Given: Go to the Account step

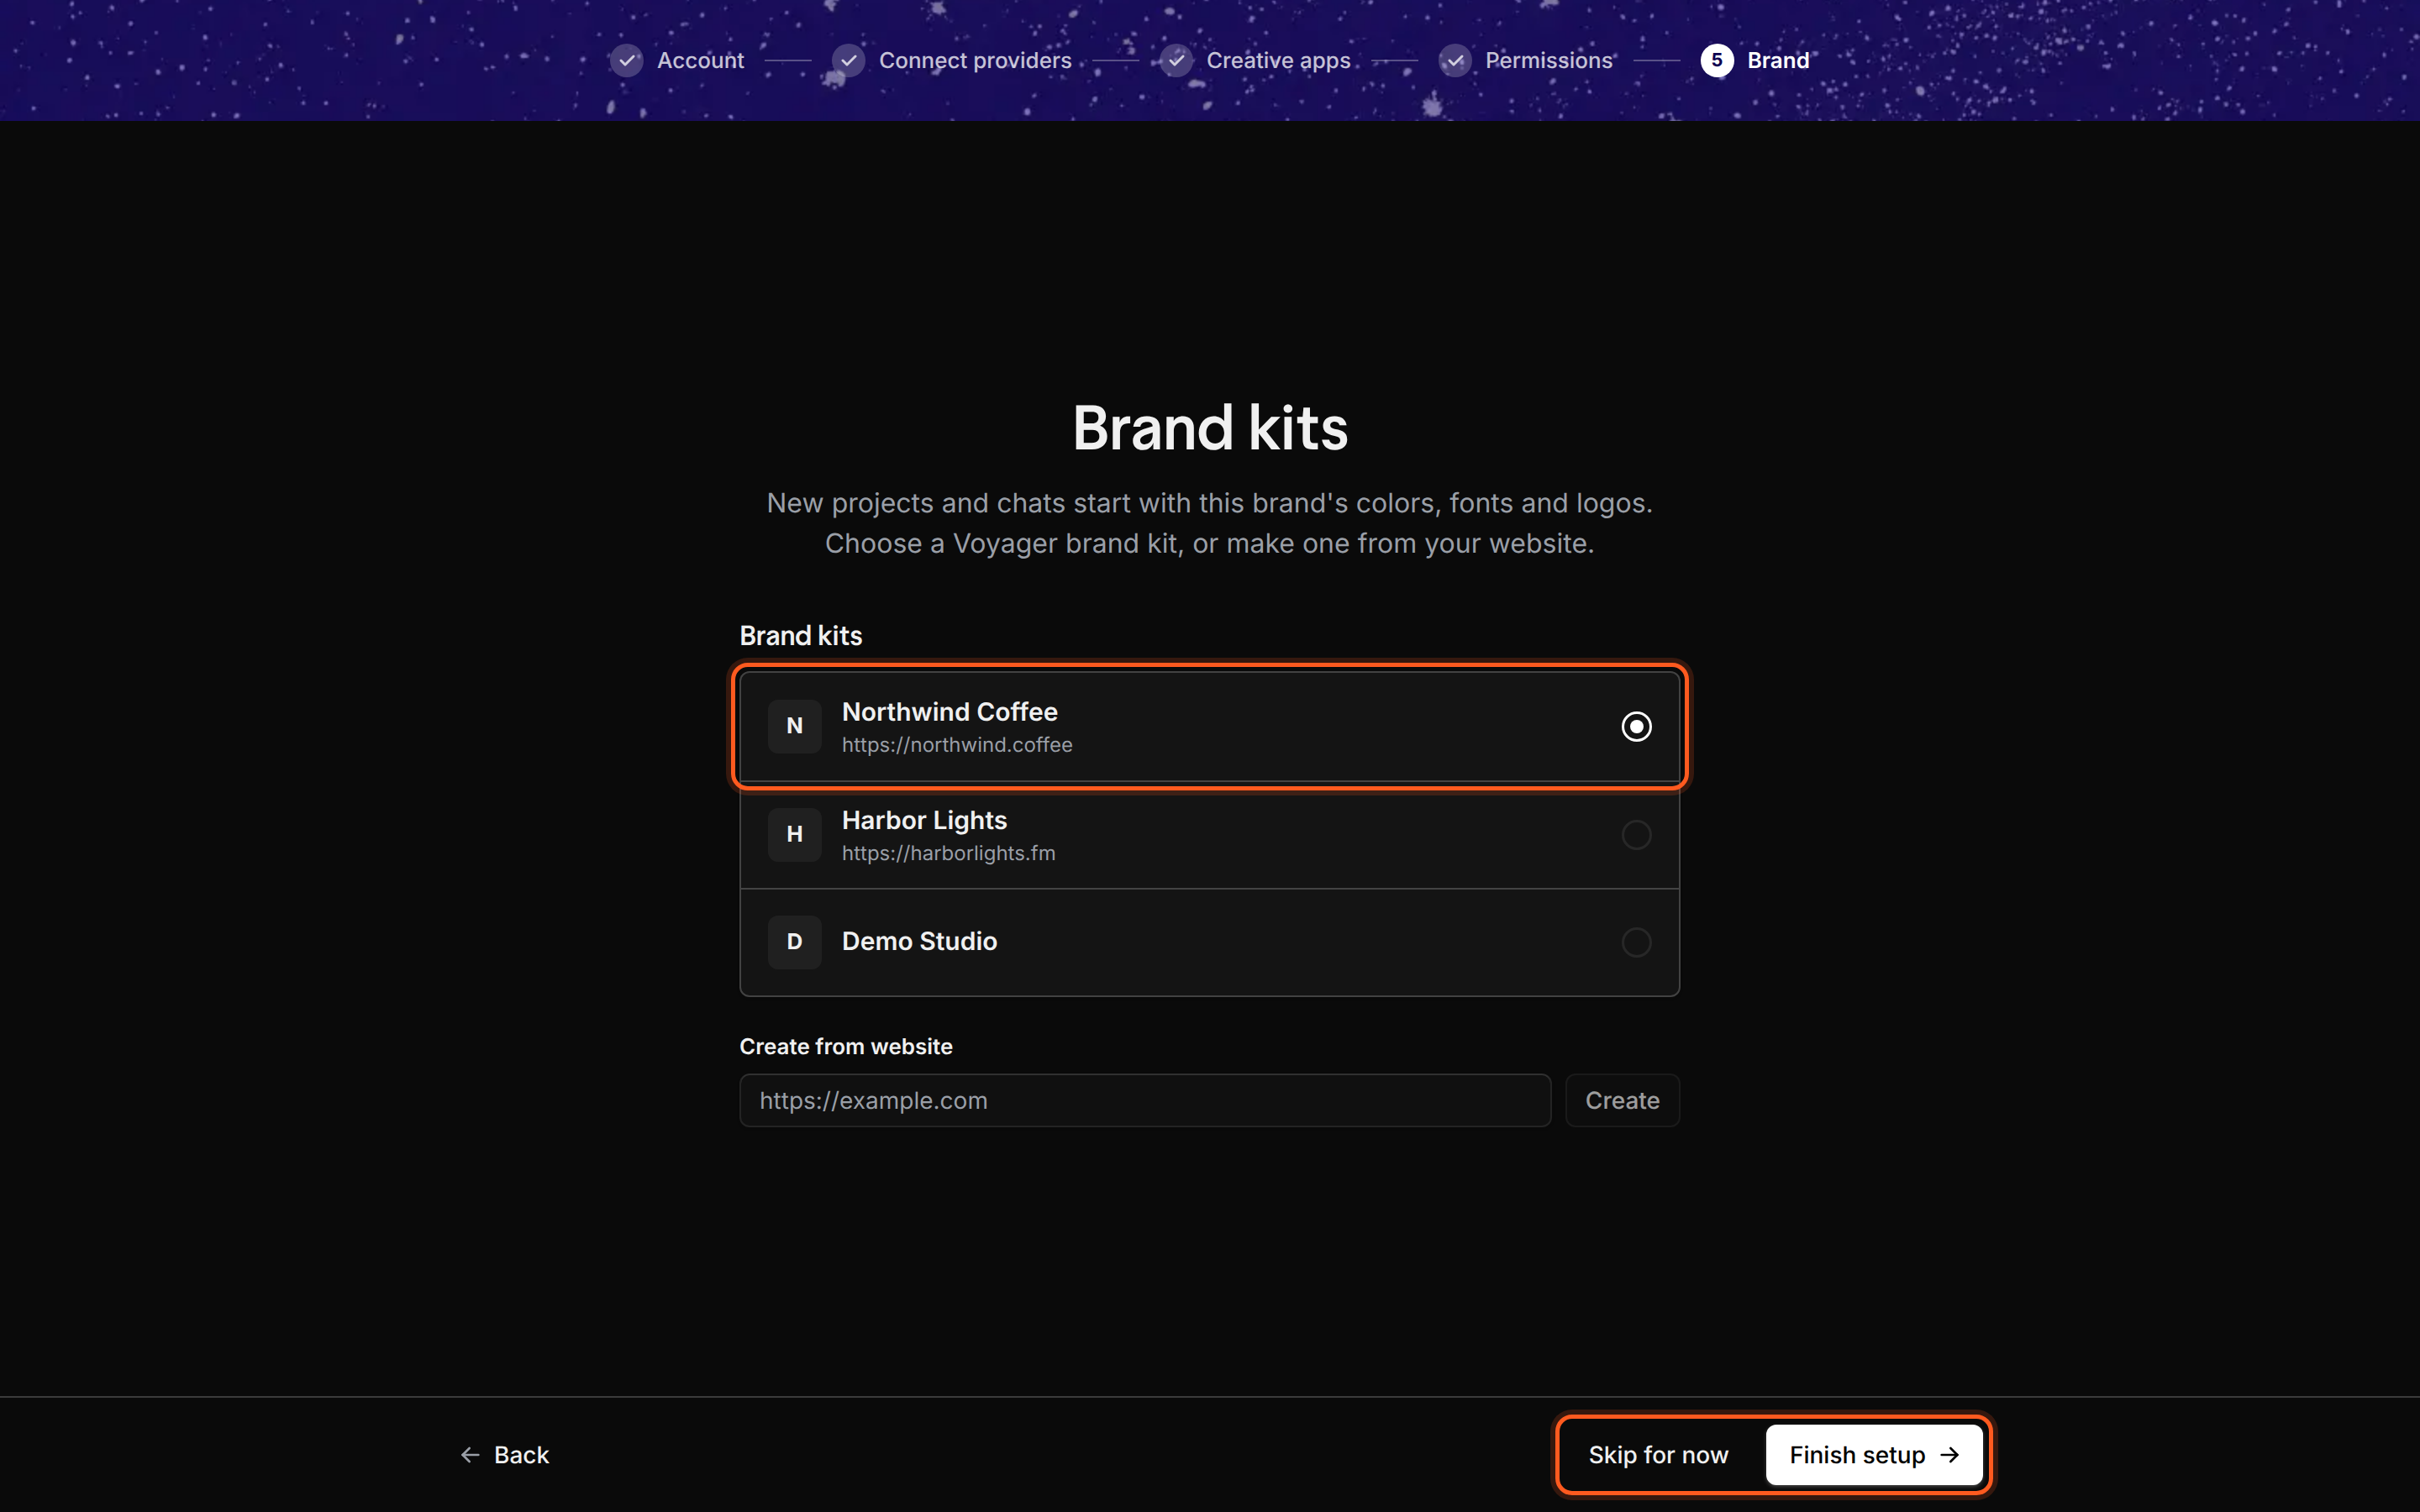Looking at the screenshot, I should pyautogui.click(x=700, y=60).
